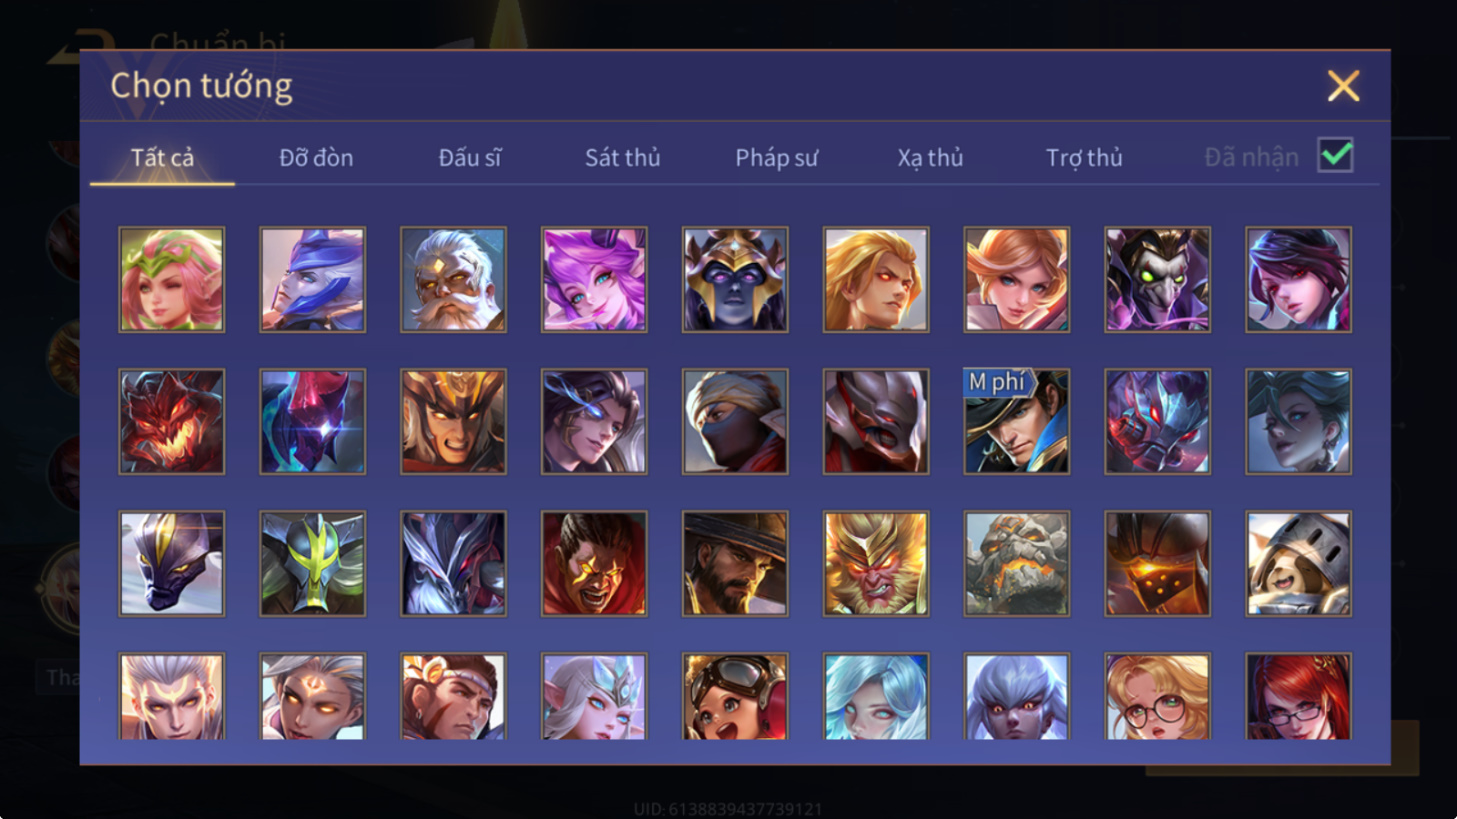Select the bearded cowboy hat hero portrait
The image size is (1457, 819).
(734, 563)
